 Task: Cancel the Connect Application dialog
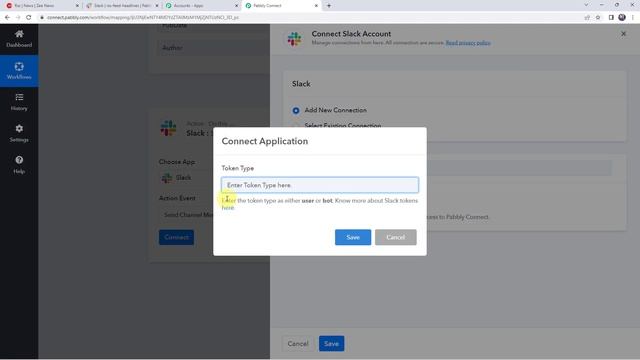(396, 237)
